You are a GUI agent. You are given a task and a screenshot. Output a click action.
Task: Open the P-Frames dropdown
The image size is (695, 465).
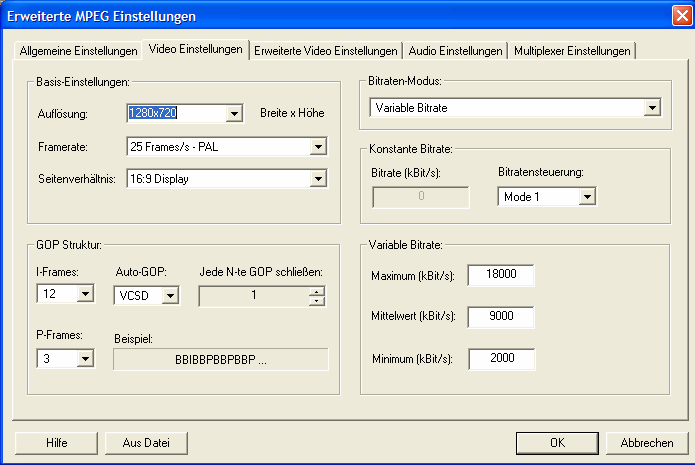click(x=85, y=359)
